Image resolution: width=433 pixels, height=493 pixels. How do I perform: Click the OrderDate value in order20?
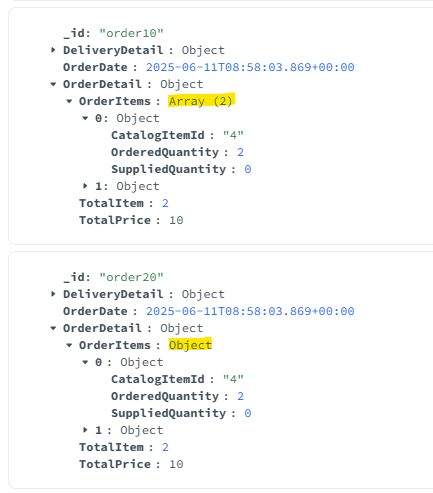point(250,311)
